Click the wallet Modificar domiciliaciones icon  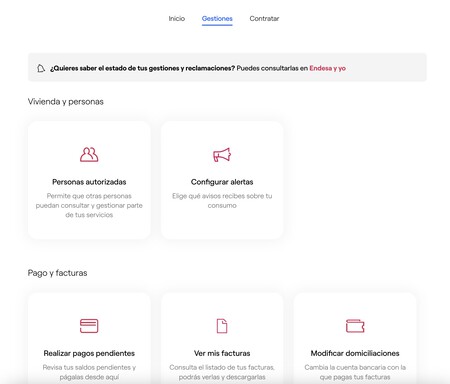coord(355,326)
